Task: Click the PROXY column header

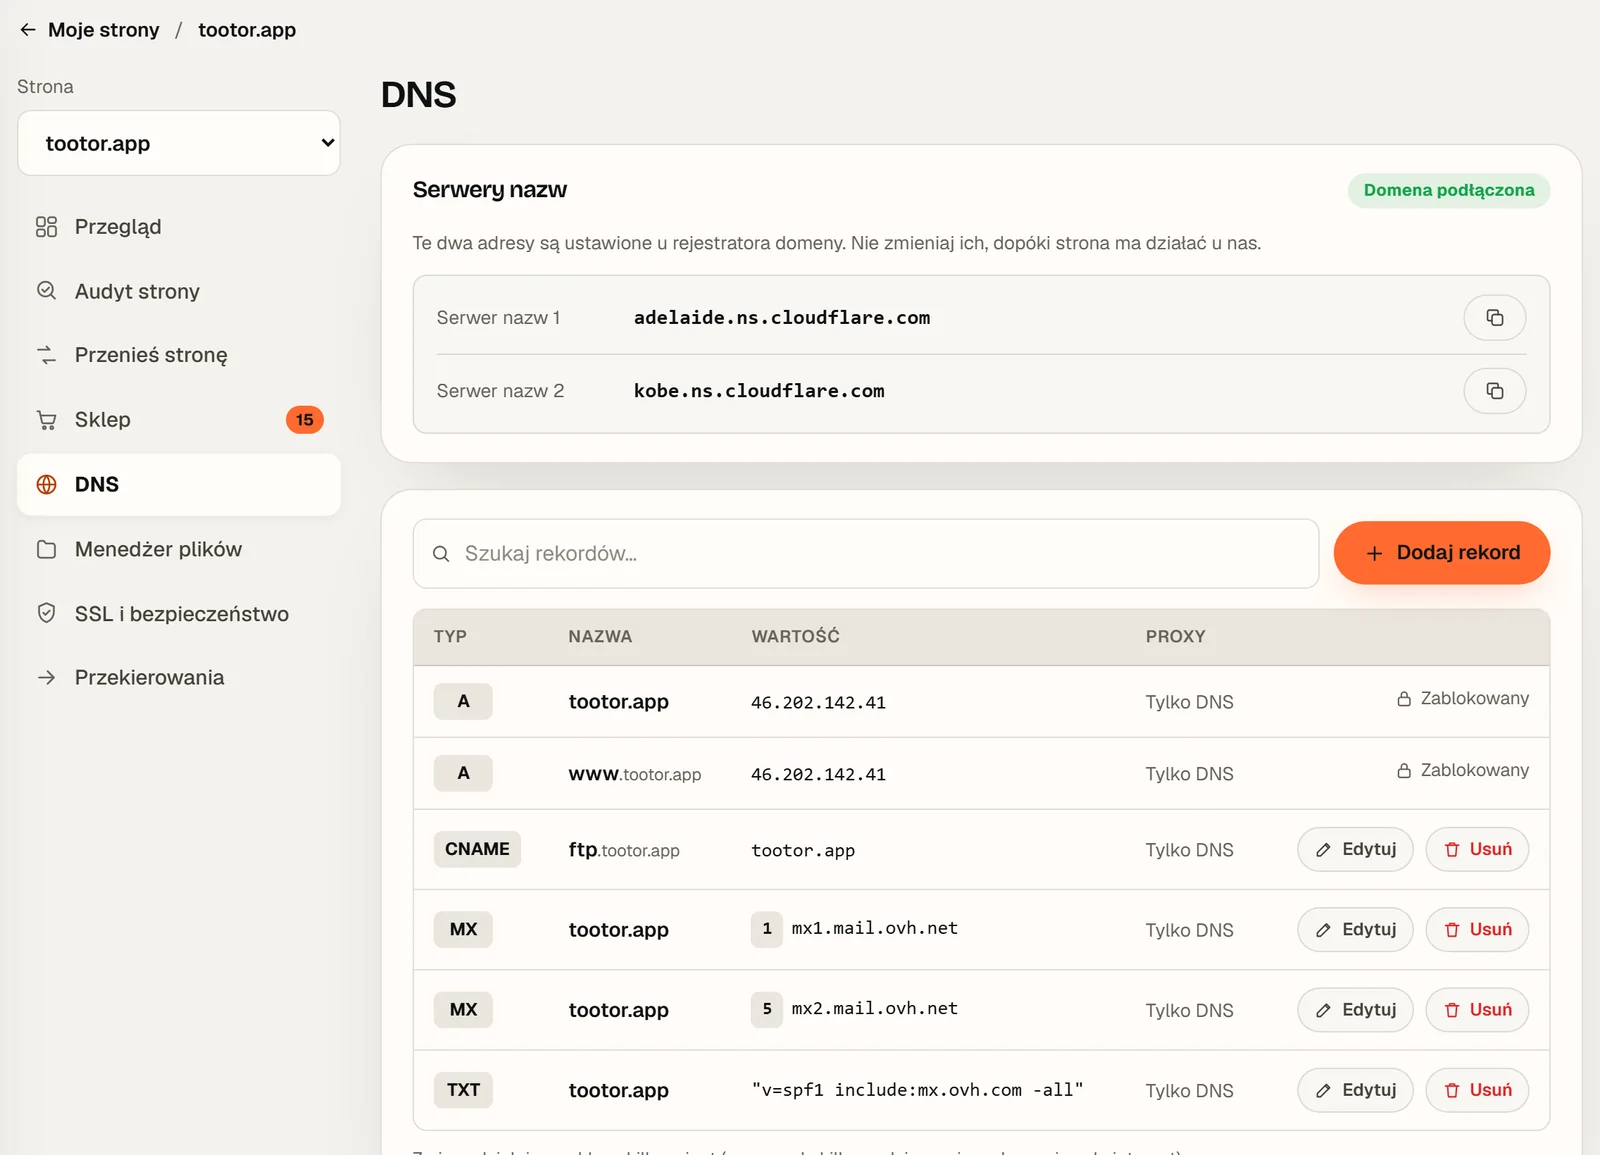Action: 1176,636
